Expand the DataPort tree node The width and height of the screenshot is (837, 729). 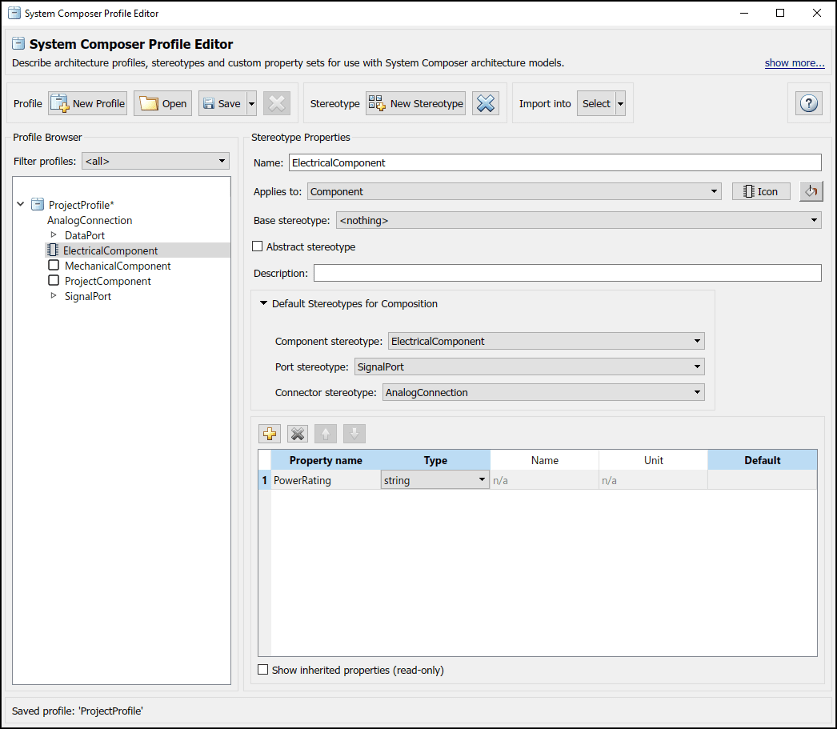coord(53,235)
